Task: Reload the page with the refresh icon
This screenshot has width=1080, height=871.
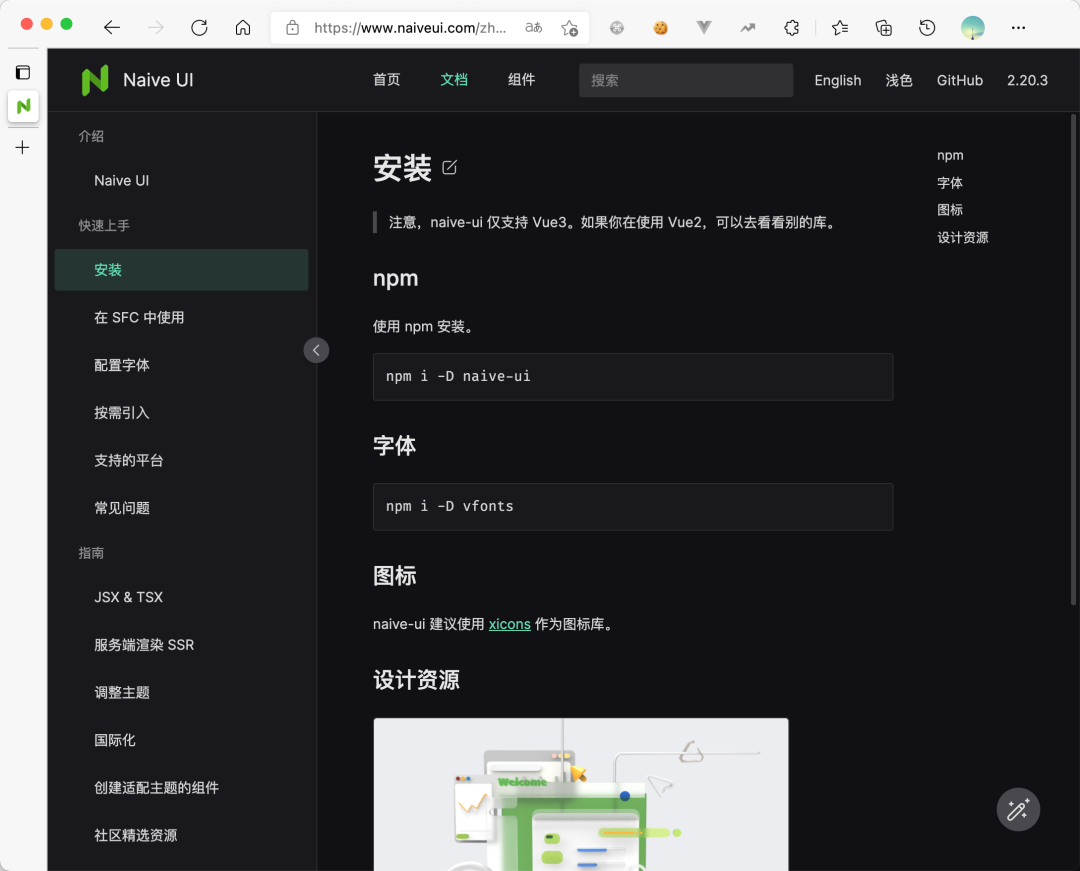Action: (199, 27)
